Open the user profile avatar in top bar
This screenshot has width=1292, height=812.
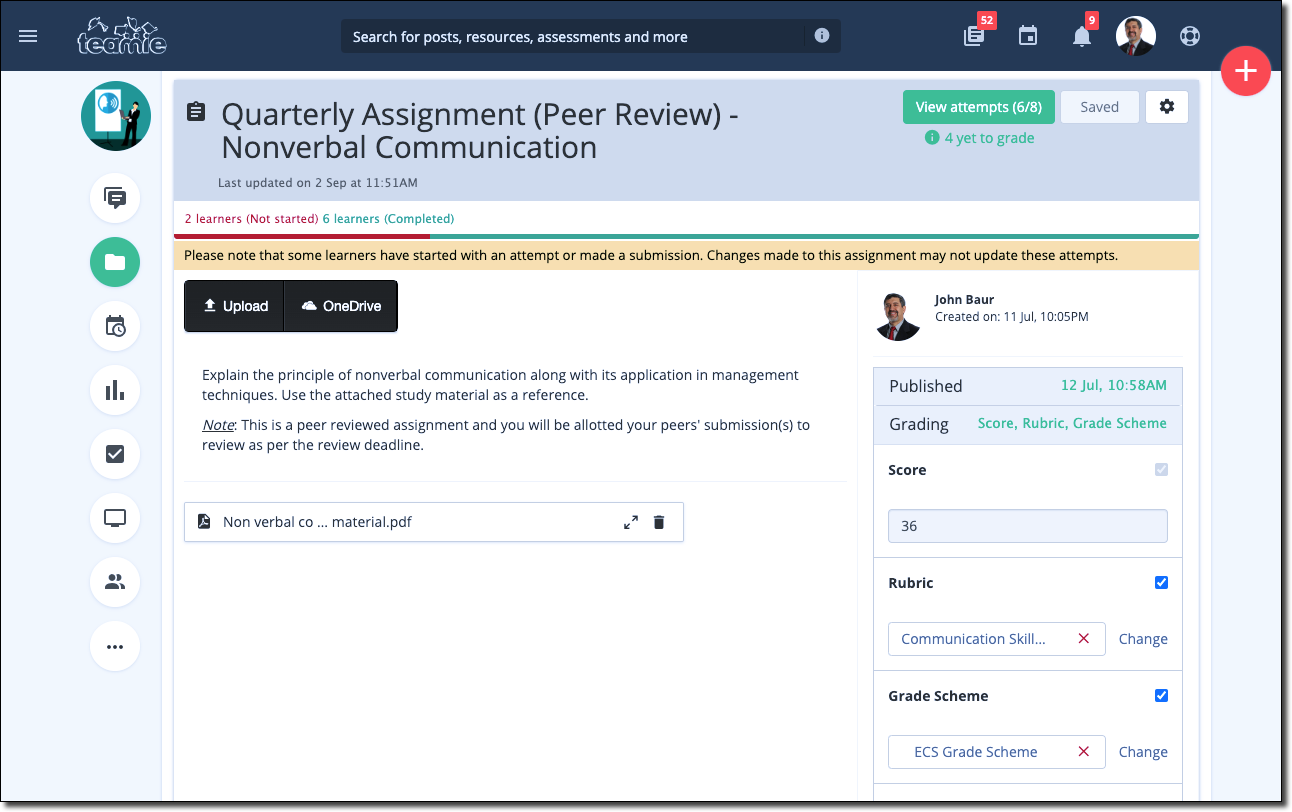point(1136,36)
